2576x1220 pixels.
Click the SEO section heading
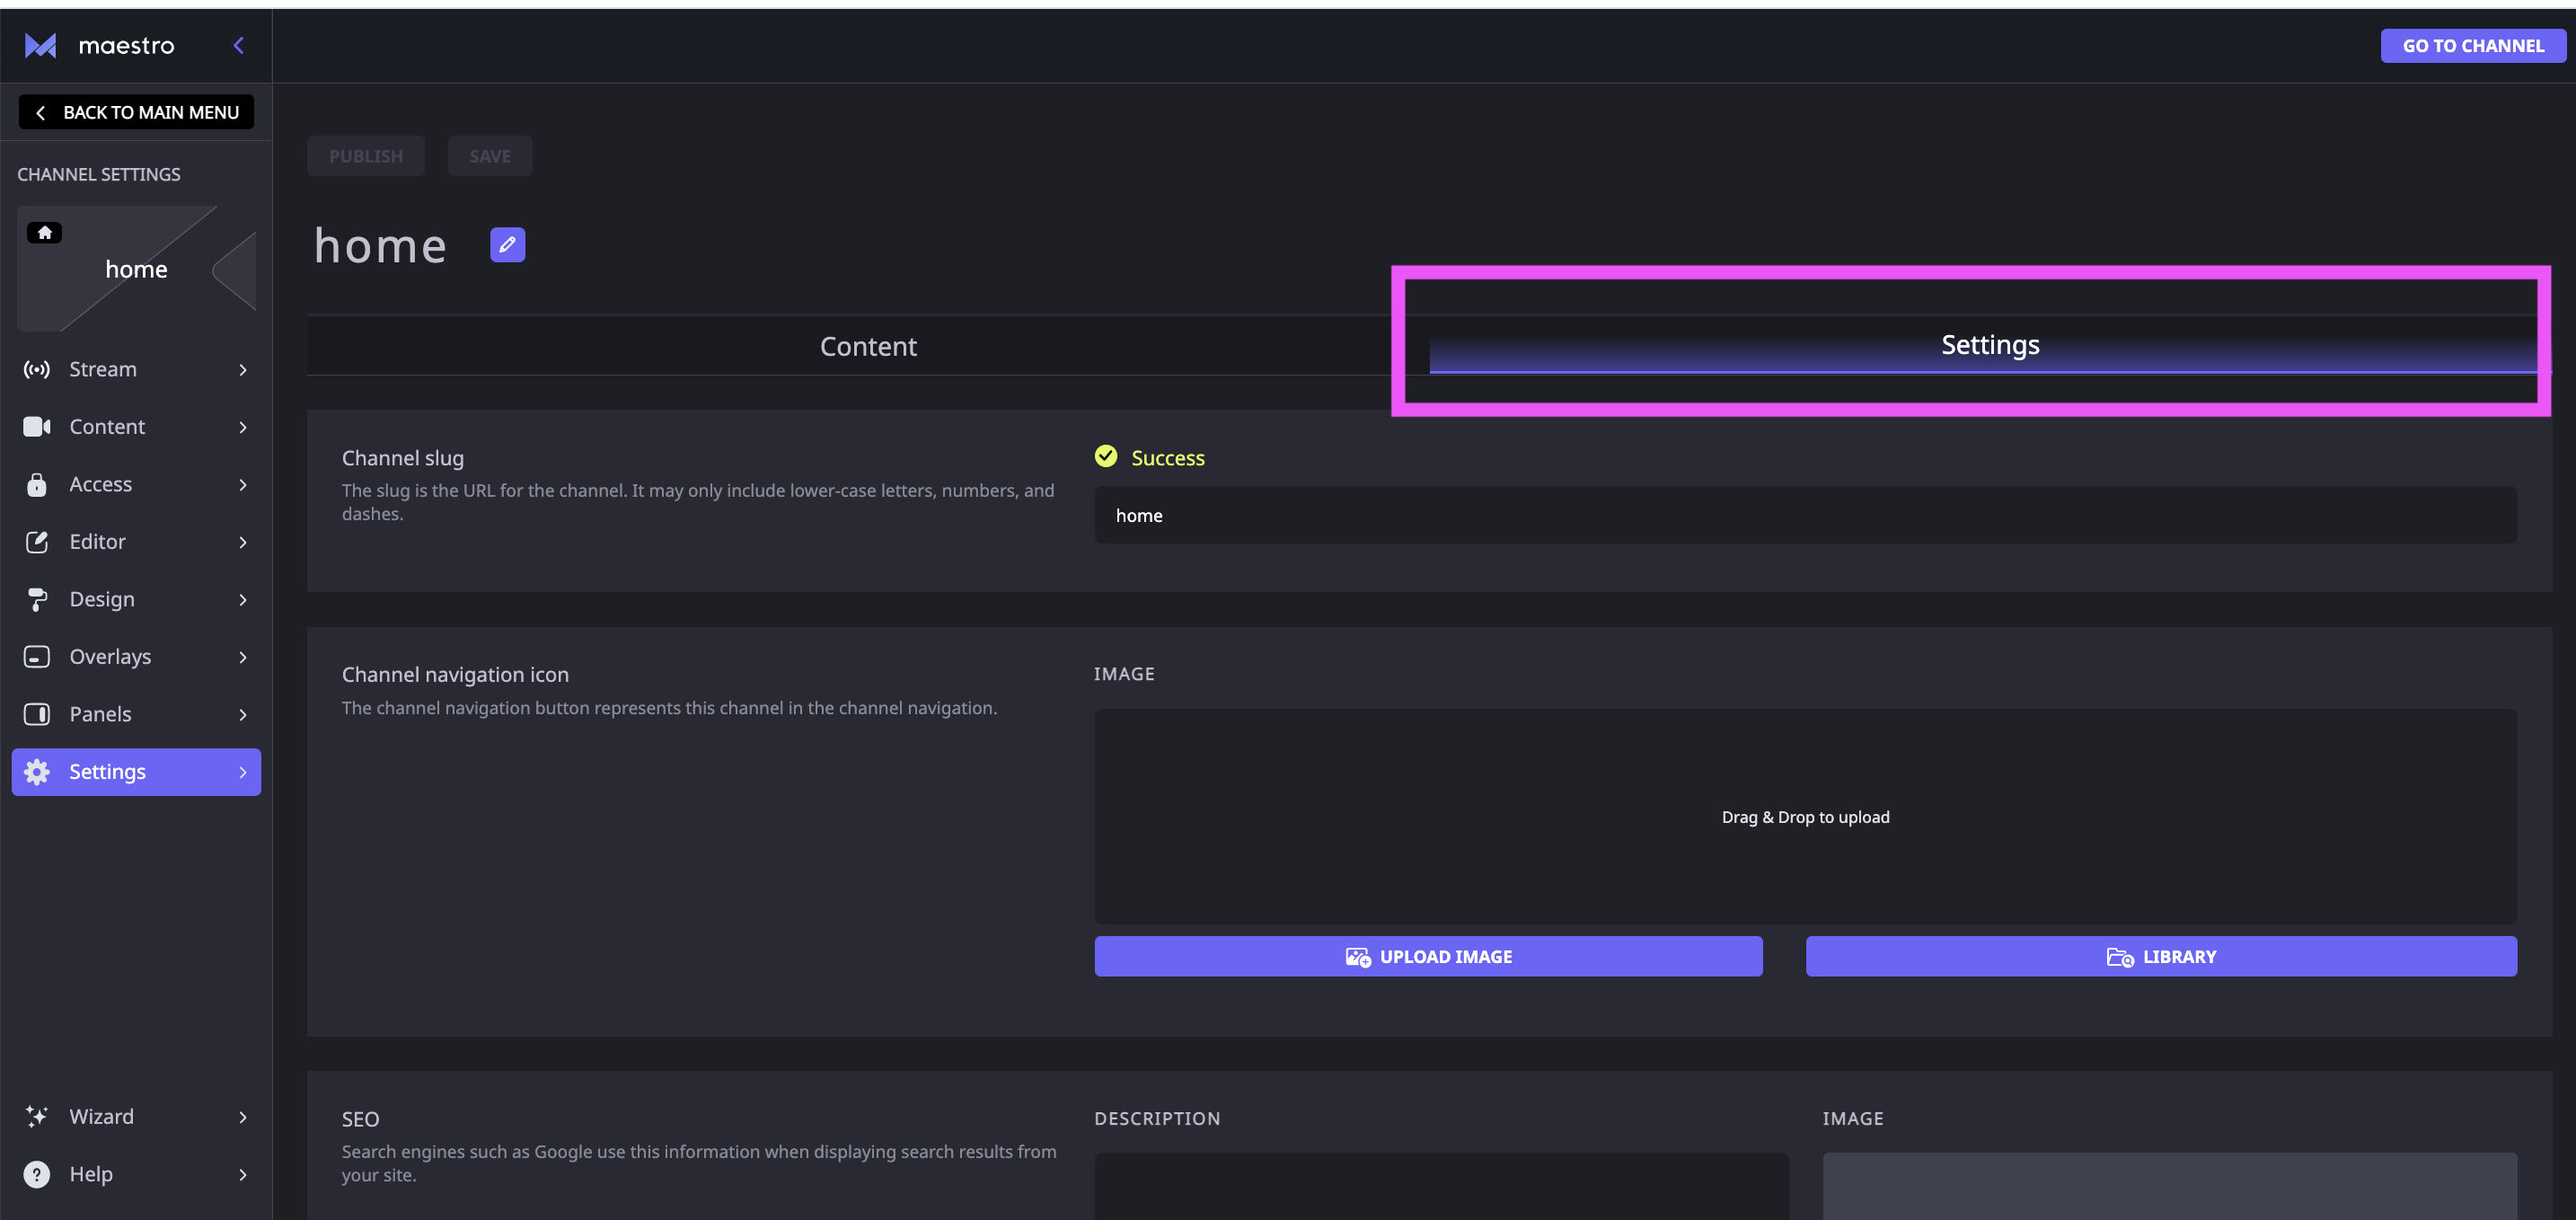click(360, 1120)
